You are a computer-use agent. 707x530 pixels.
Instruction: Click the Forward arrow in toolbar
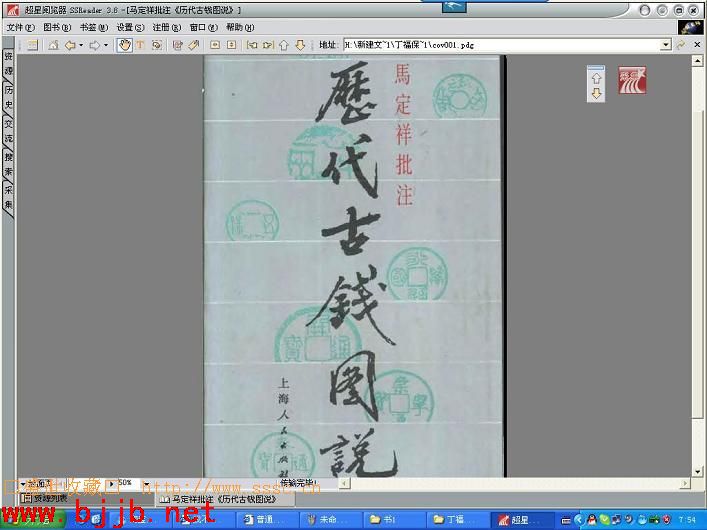pos(94,45)
